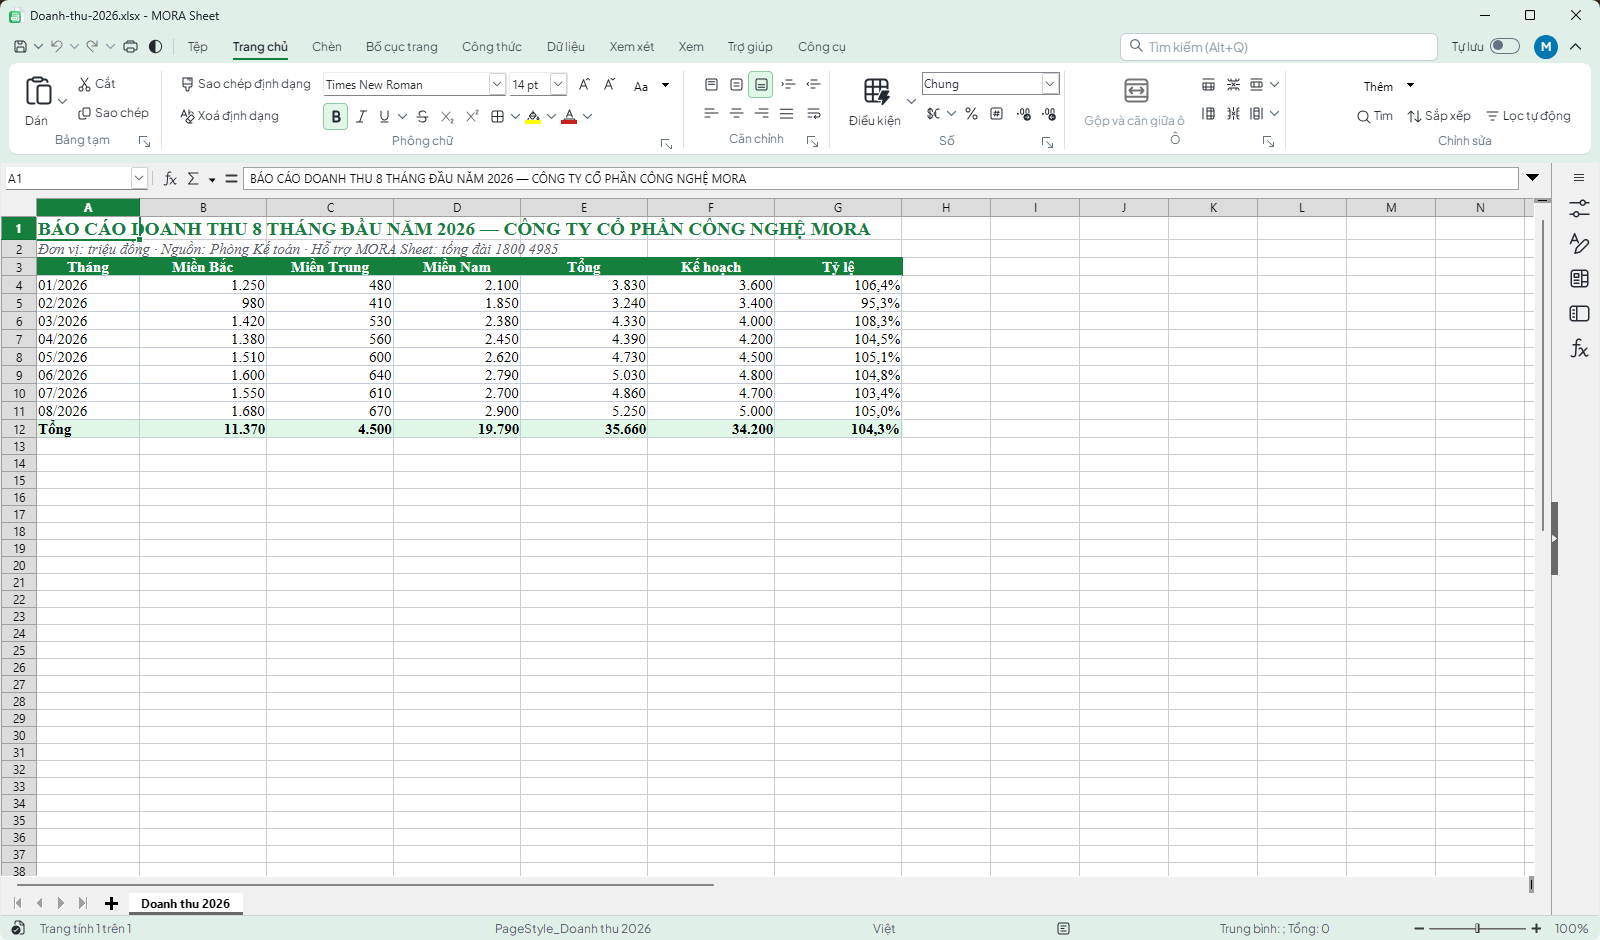Toggle the Tự lưu autosave switch
1600x940 pixels.
(x=1504, y=47)
